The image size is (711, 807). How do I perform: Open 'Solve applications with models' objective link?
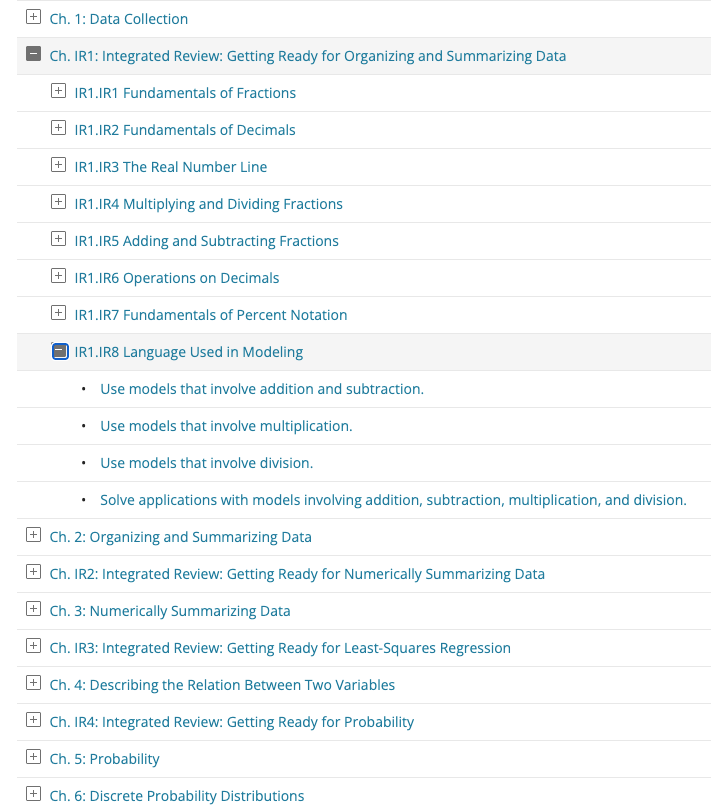393,500
